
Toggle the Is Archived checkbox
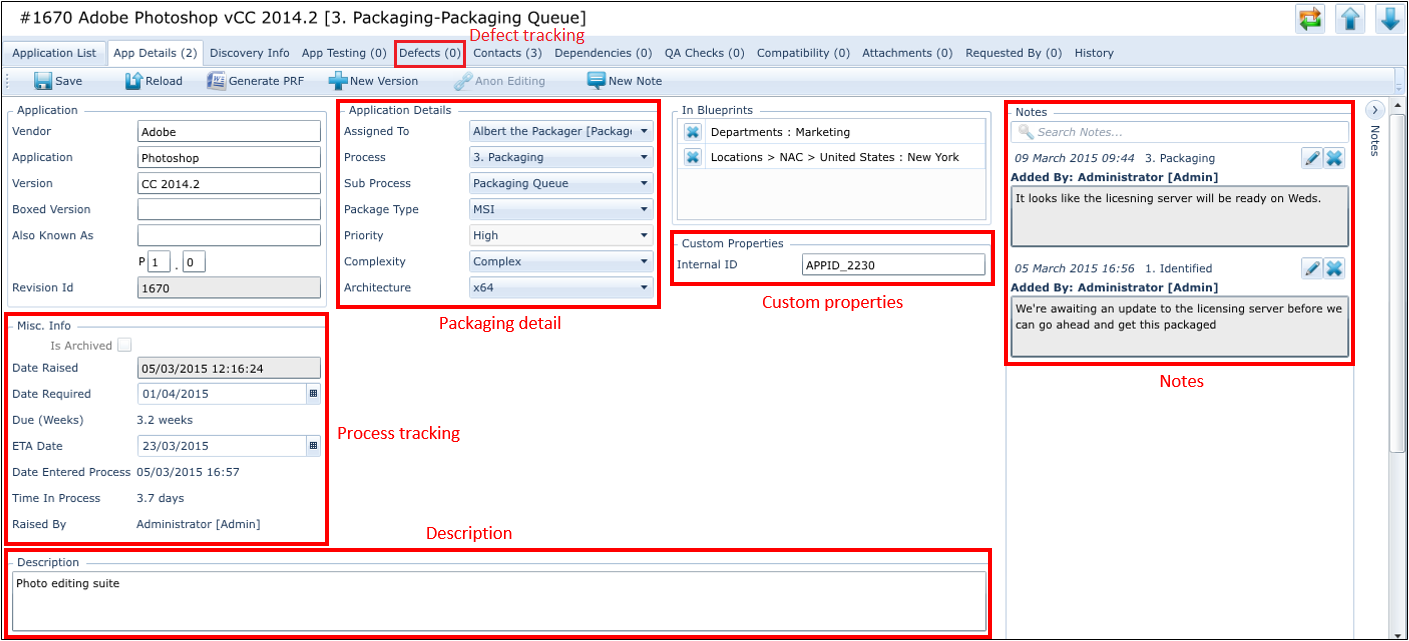[x=124, y=345]
